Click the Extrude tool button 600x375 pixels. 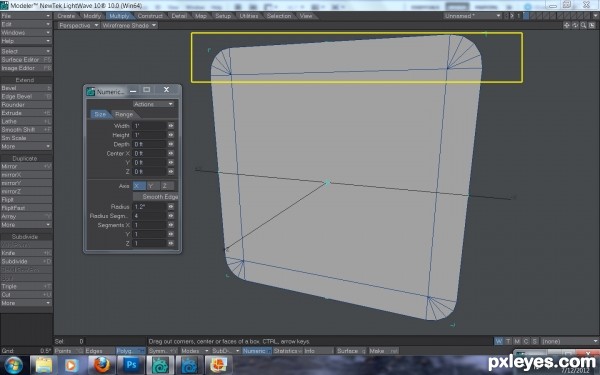coord(26,113)
